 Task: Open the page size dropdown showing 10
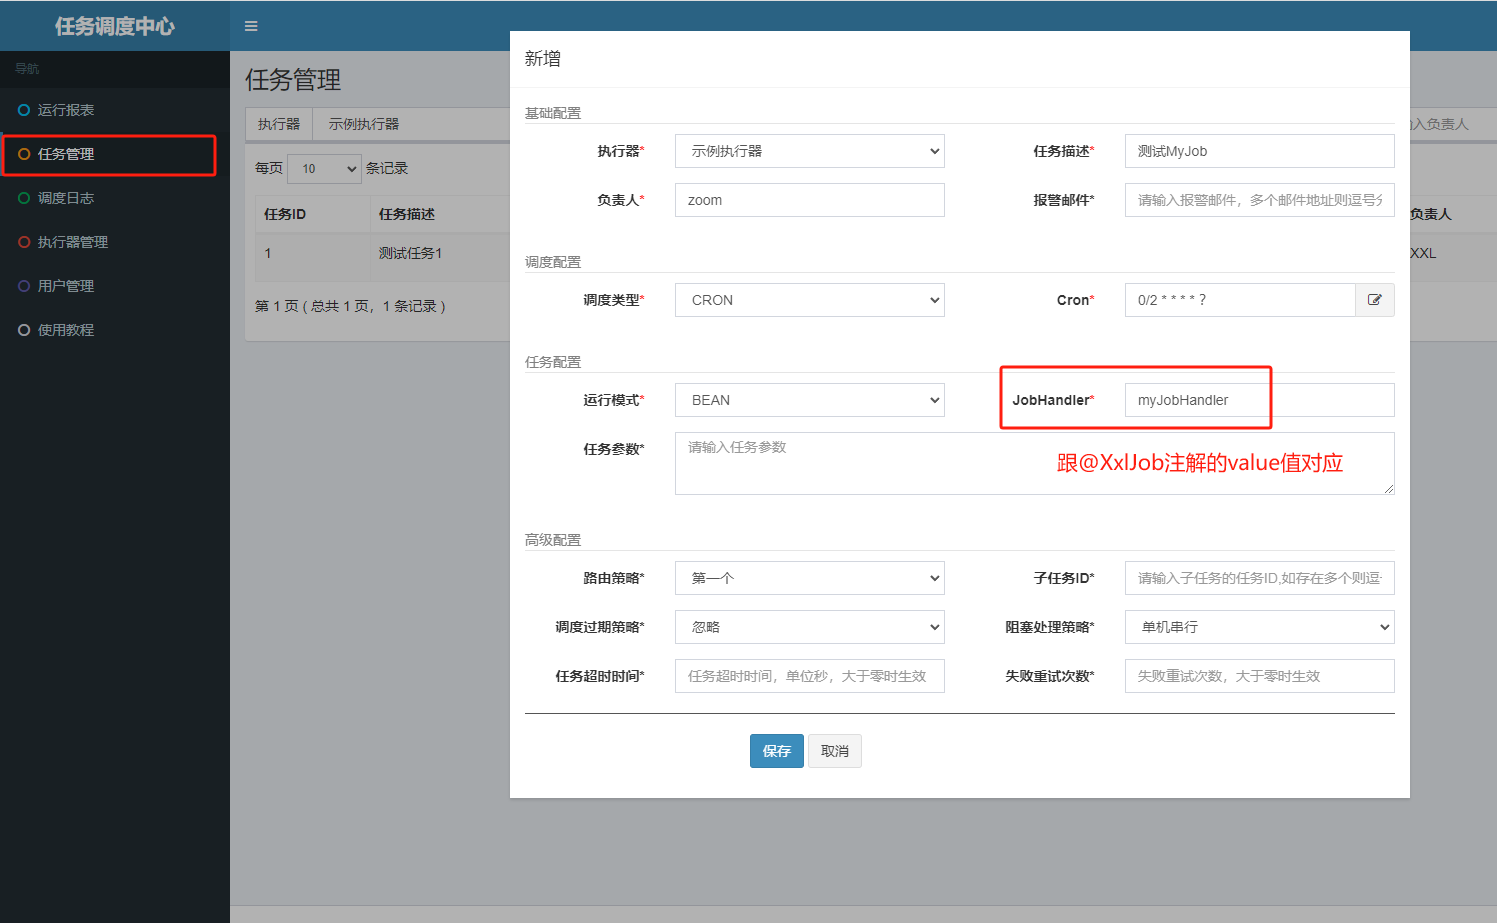click(324, 169)
